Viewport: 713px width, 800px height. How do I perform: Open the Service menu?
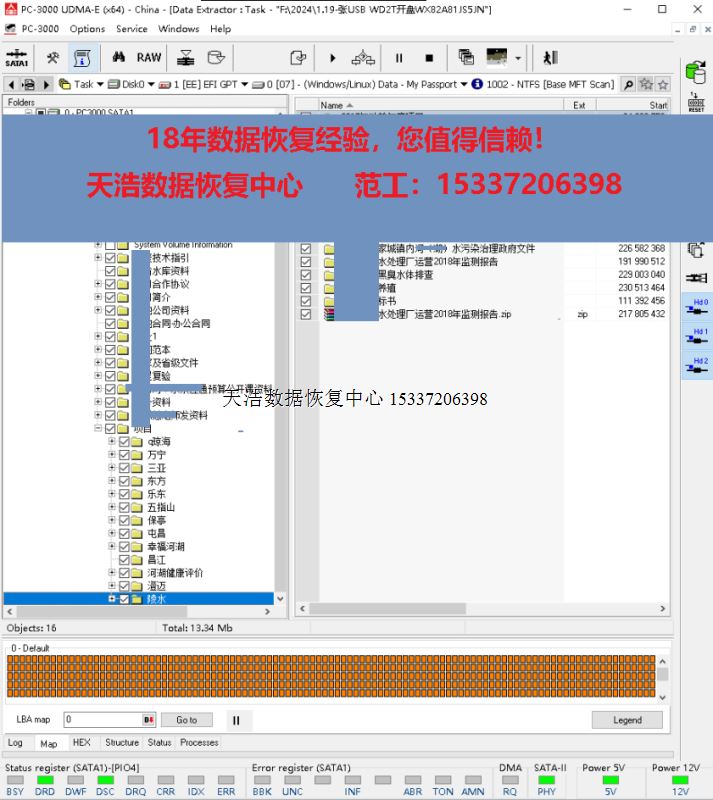click(131, 29)
